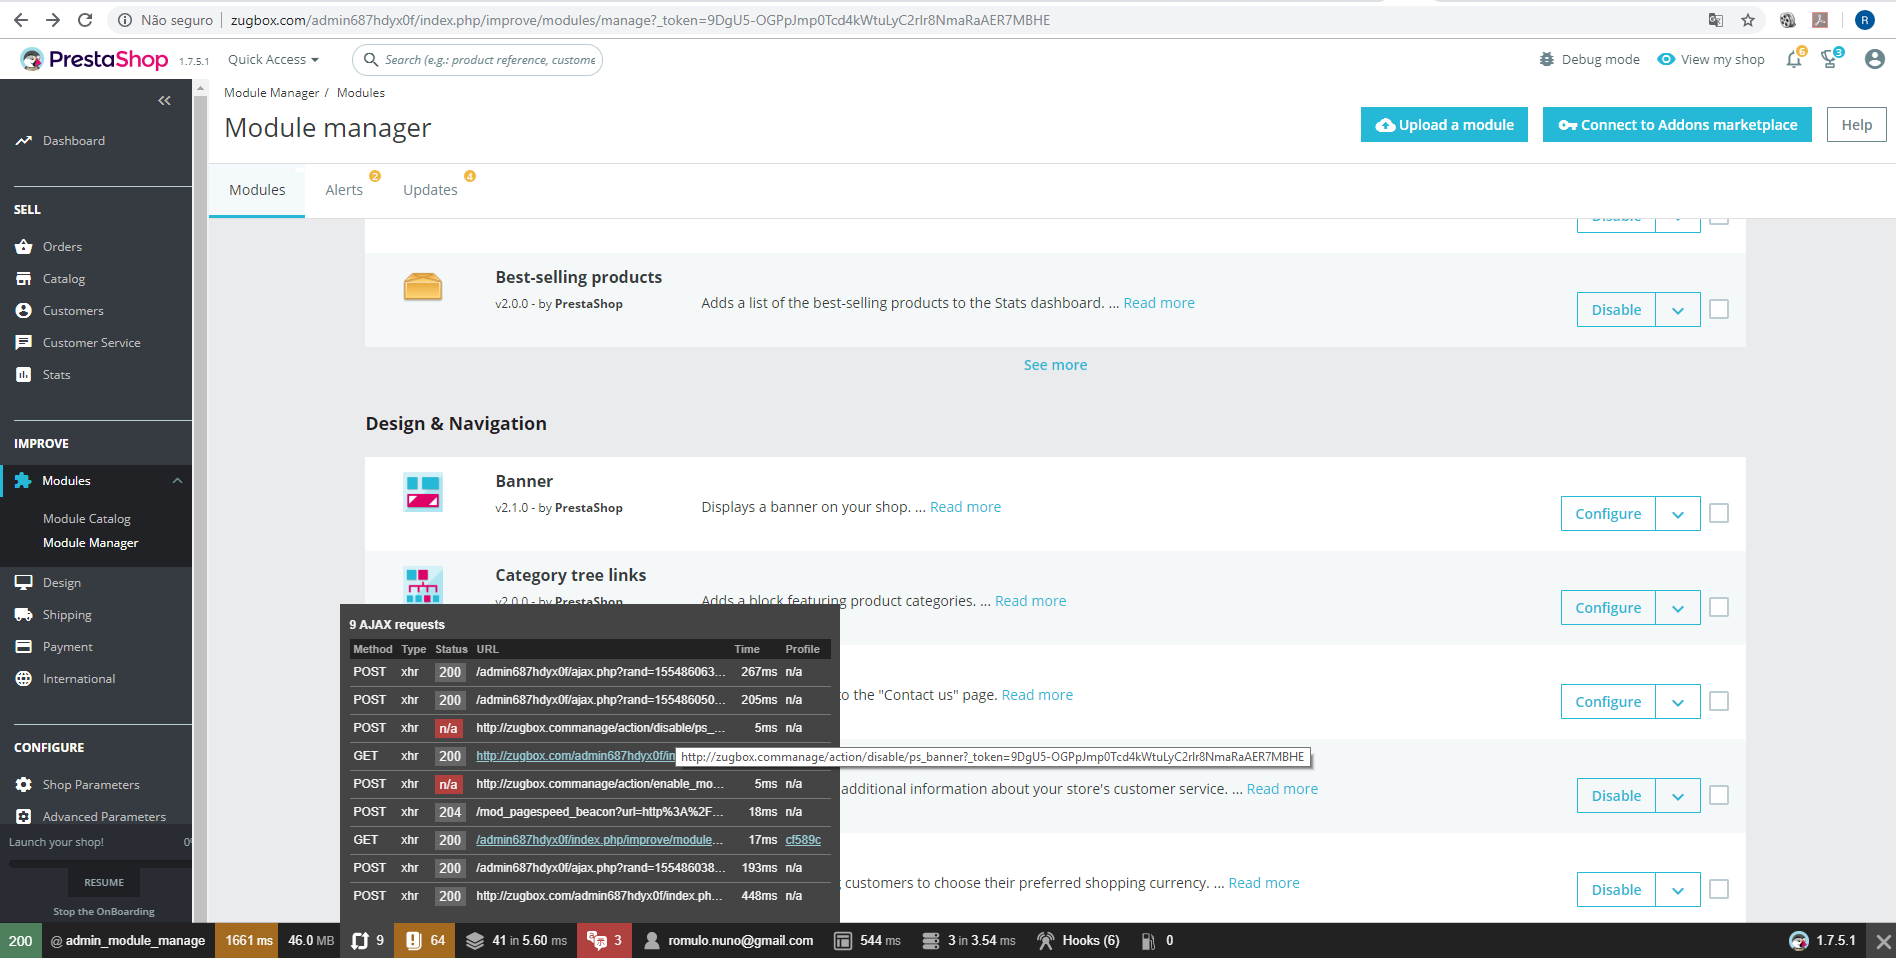Open Dashboard in the sidebar
Screen dimensions: 1896x958
(74, 141)
